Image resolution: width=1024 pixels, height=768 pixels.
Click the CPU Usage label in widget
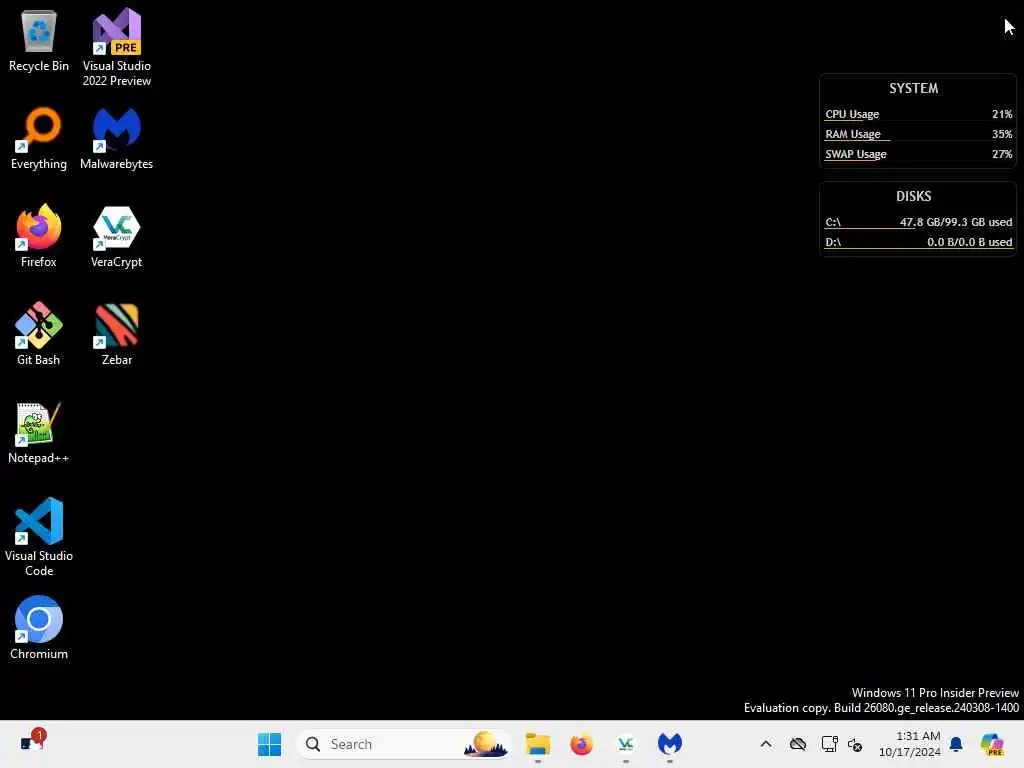(x=852, y=114)
